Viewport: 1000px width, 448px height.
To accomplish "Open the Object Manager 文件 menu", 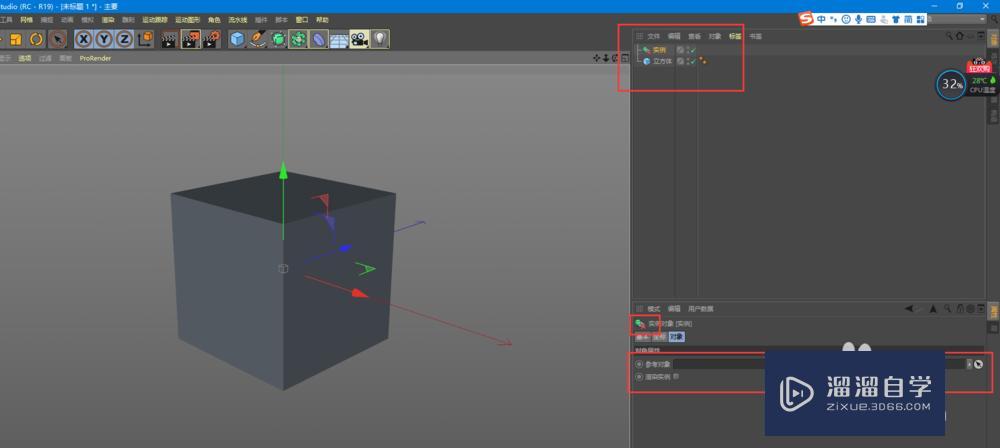I will tap(654, 36).
